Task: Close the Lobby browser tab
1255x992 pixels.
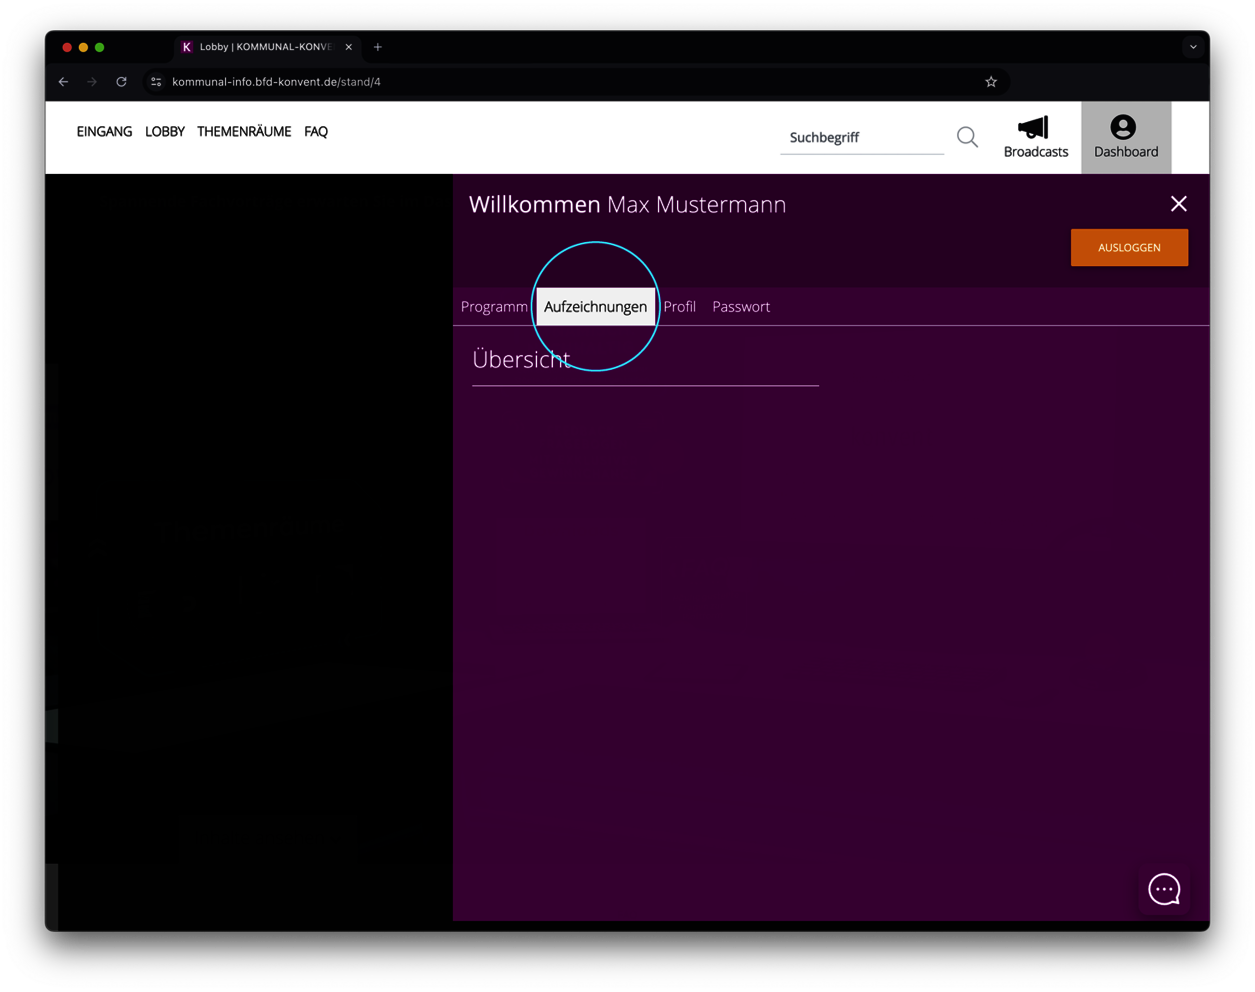Action: [x=348, y=47]
